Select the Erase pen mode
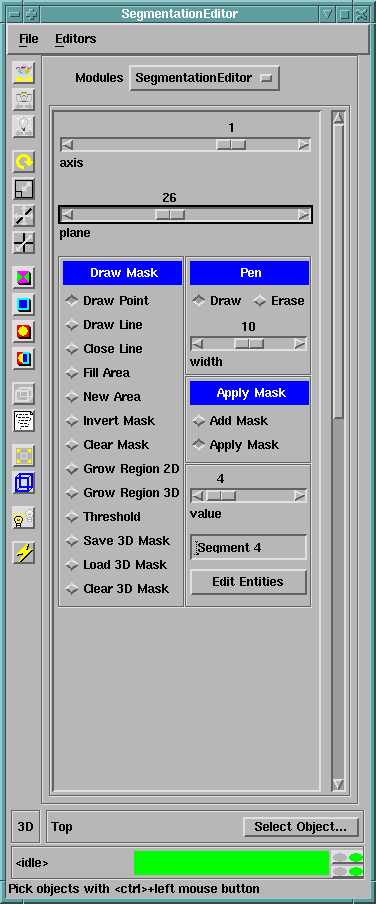Viewport: 376px width, 904px height. [x=280, y=301]
